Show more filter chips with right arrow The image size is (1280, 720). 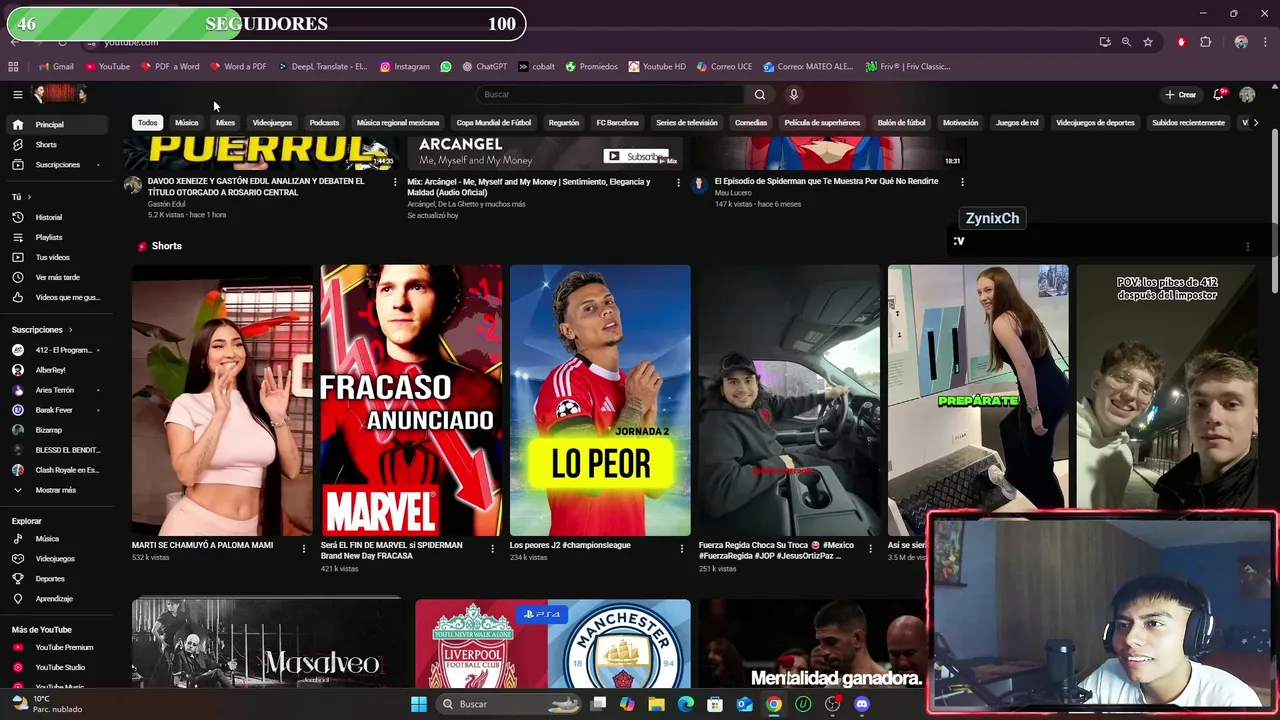[1256, 123]
